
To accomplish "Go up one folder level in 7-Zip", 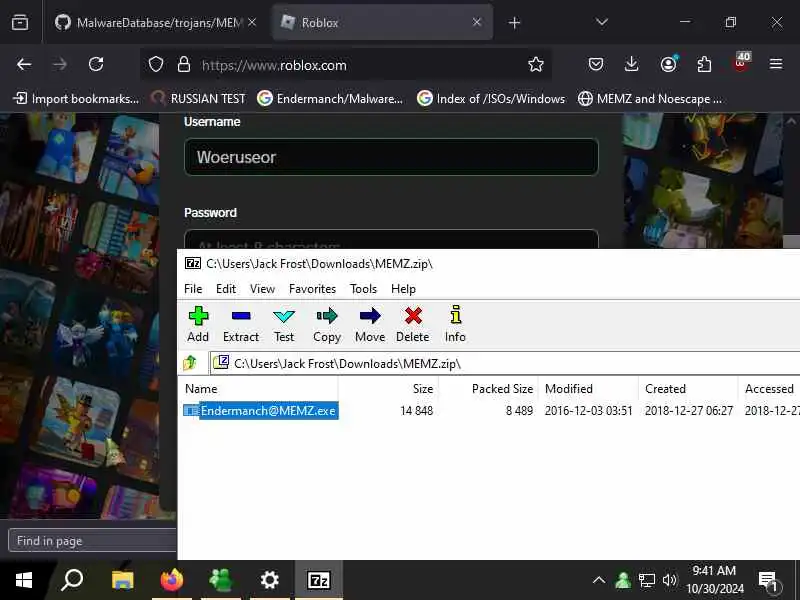I will click(x=190, y=363).
